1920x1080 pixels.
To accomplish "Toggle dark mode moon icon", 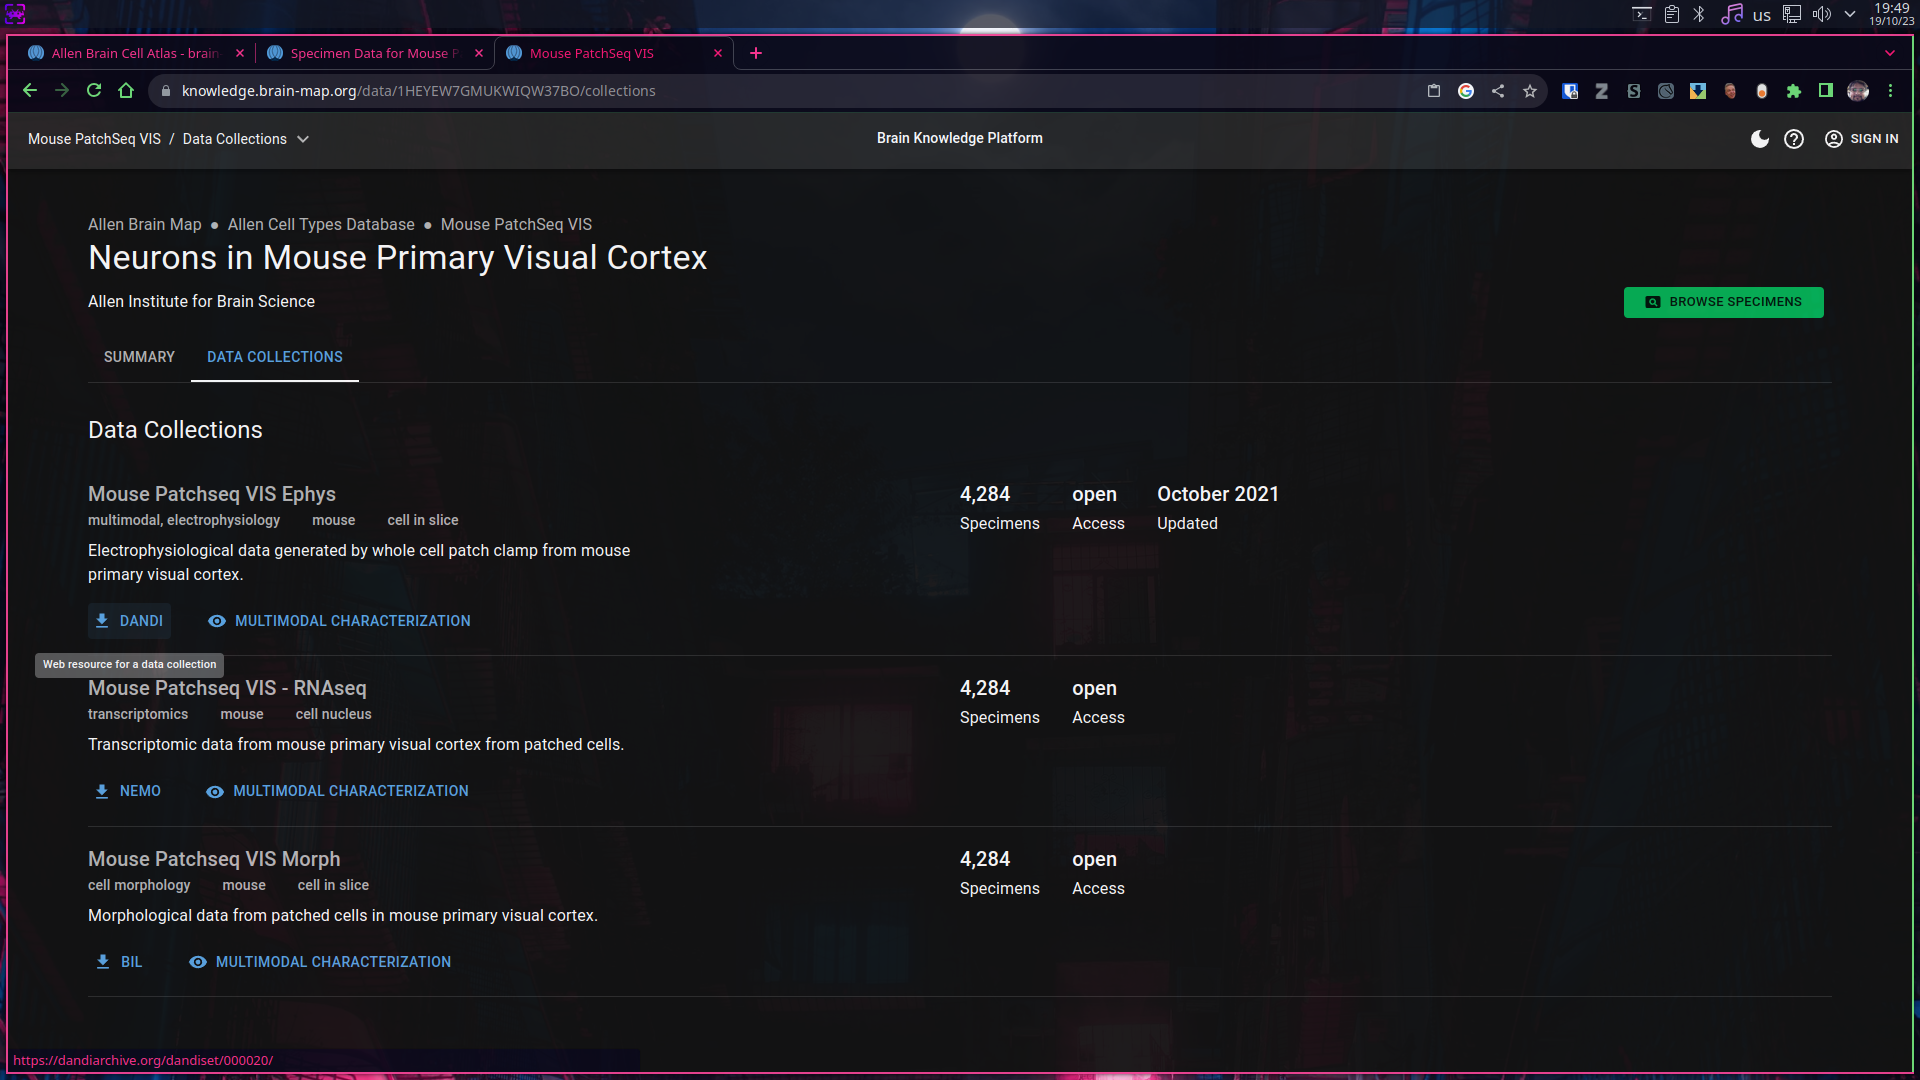I will (x=1759, y=139).
